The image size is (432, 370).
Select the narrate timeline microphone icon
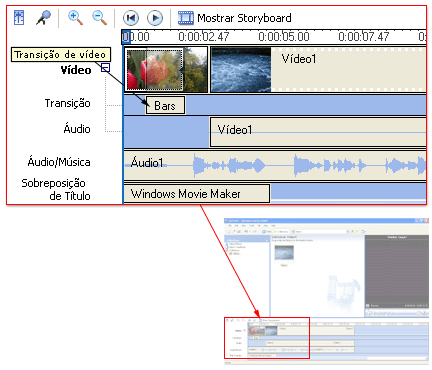click(44, 18)
